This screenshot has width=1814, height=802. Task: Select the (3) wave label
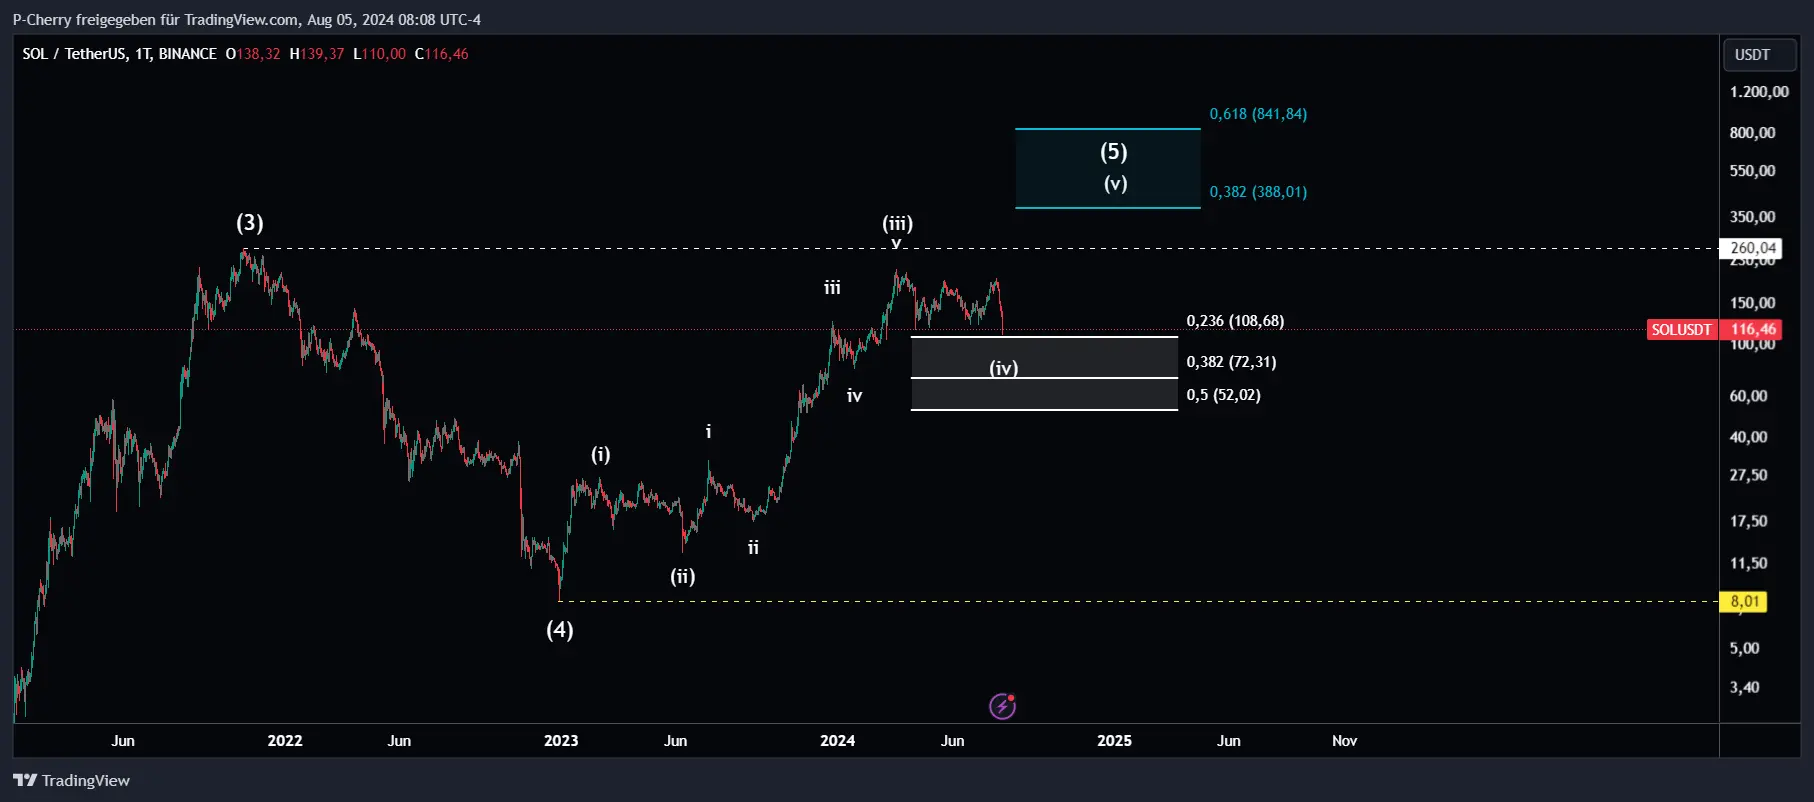pos(250,222)
